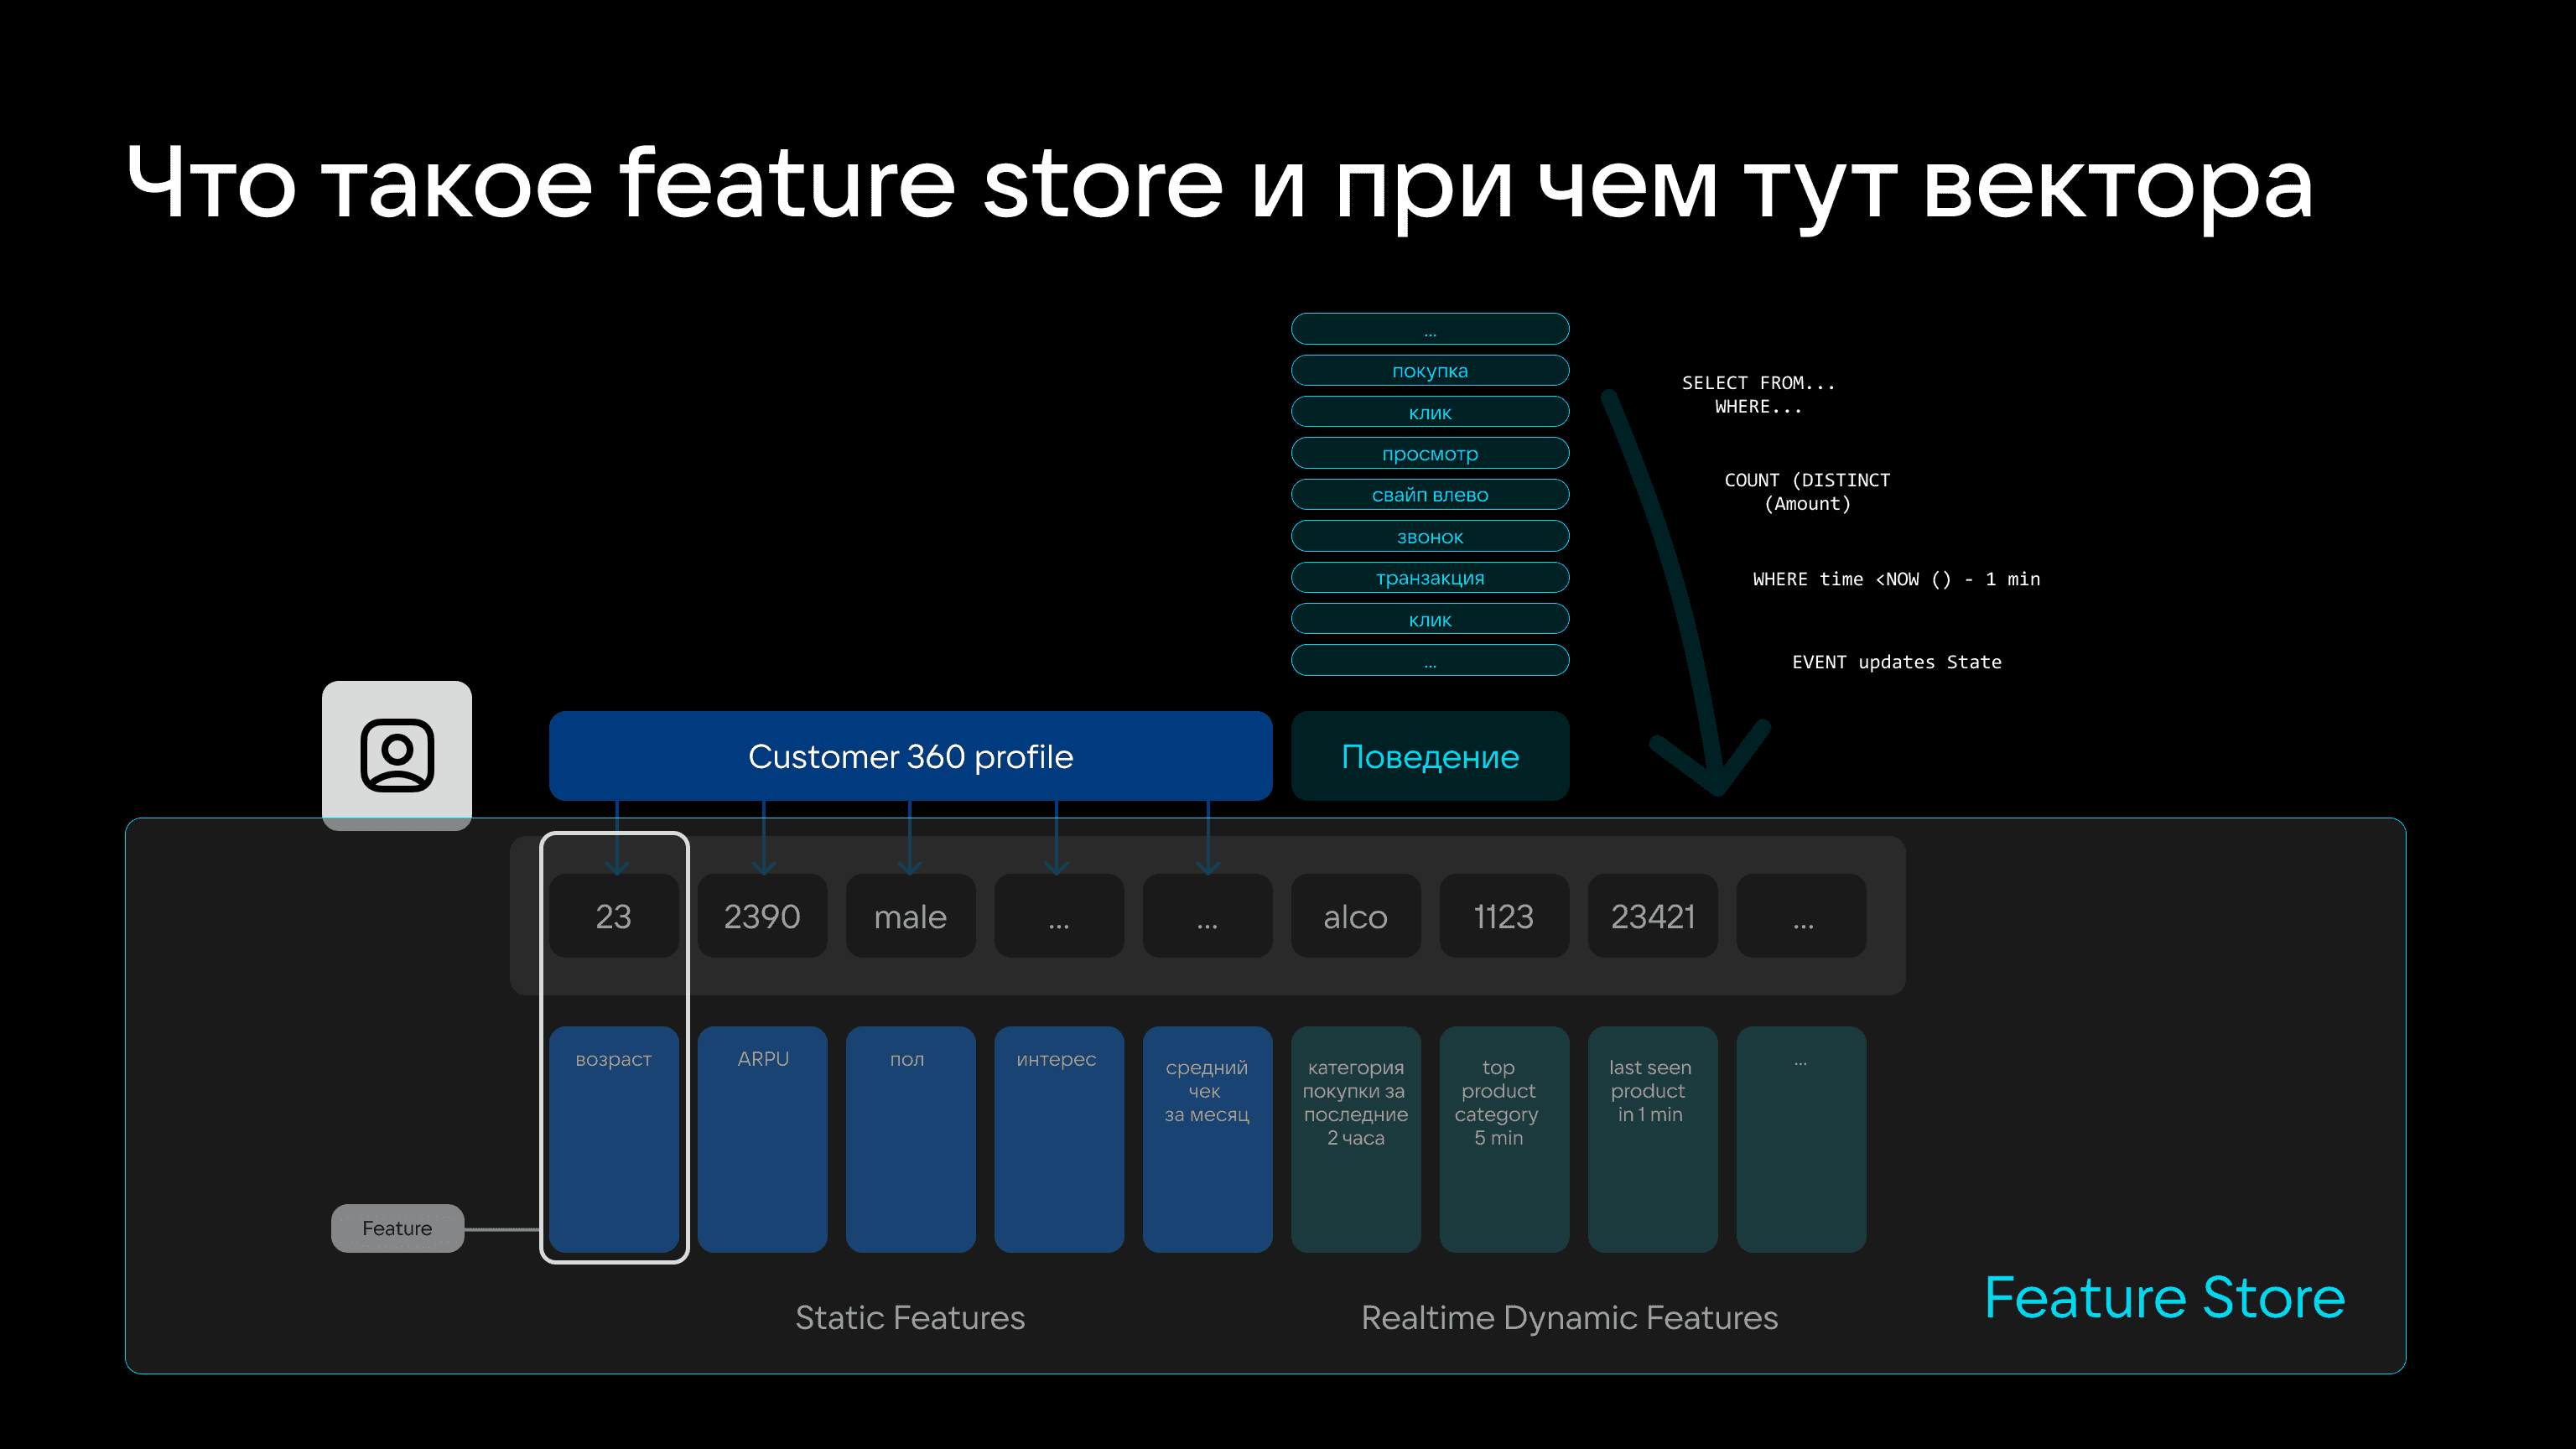The image size is (2576, 1449).
Task: Click the user profile avatar icon
Action: [396, 755]
